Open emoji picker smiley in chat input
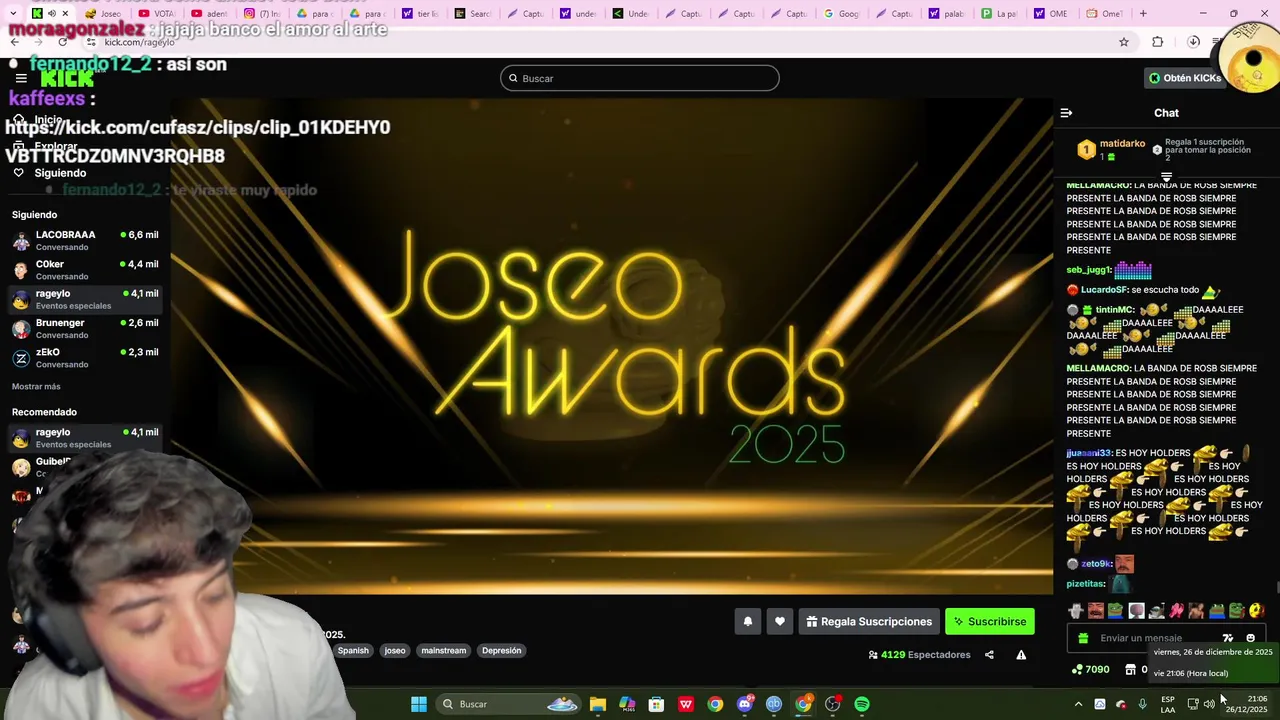 pyautogui.click(x=1250, y=638)
